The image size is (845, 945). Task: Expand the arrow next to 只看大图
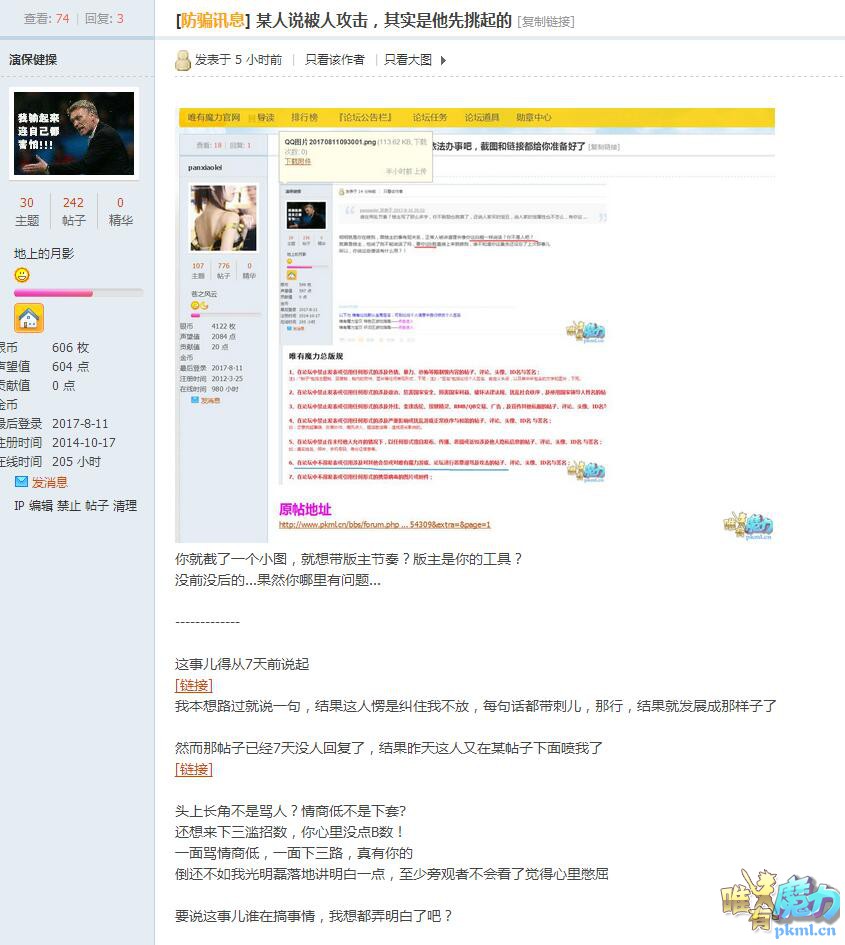443,60
